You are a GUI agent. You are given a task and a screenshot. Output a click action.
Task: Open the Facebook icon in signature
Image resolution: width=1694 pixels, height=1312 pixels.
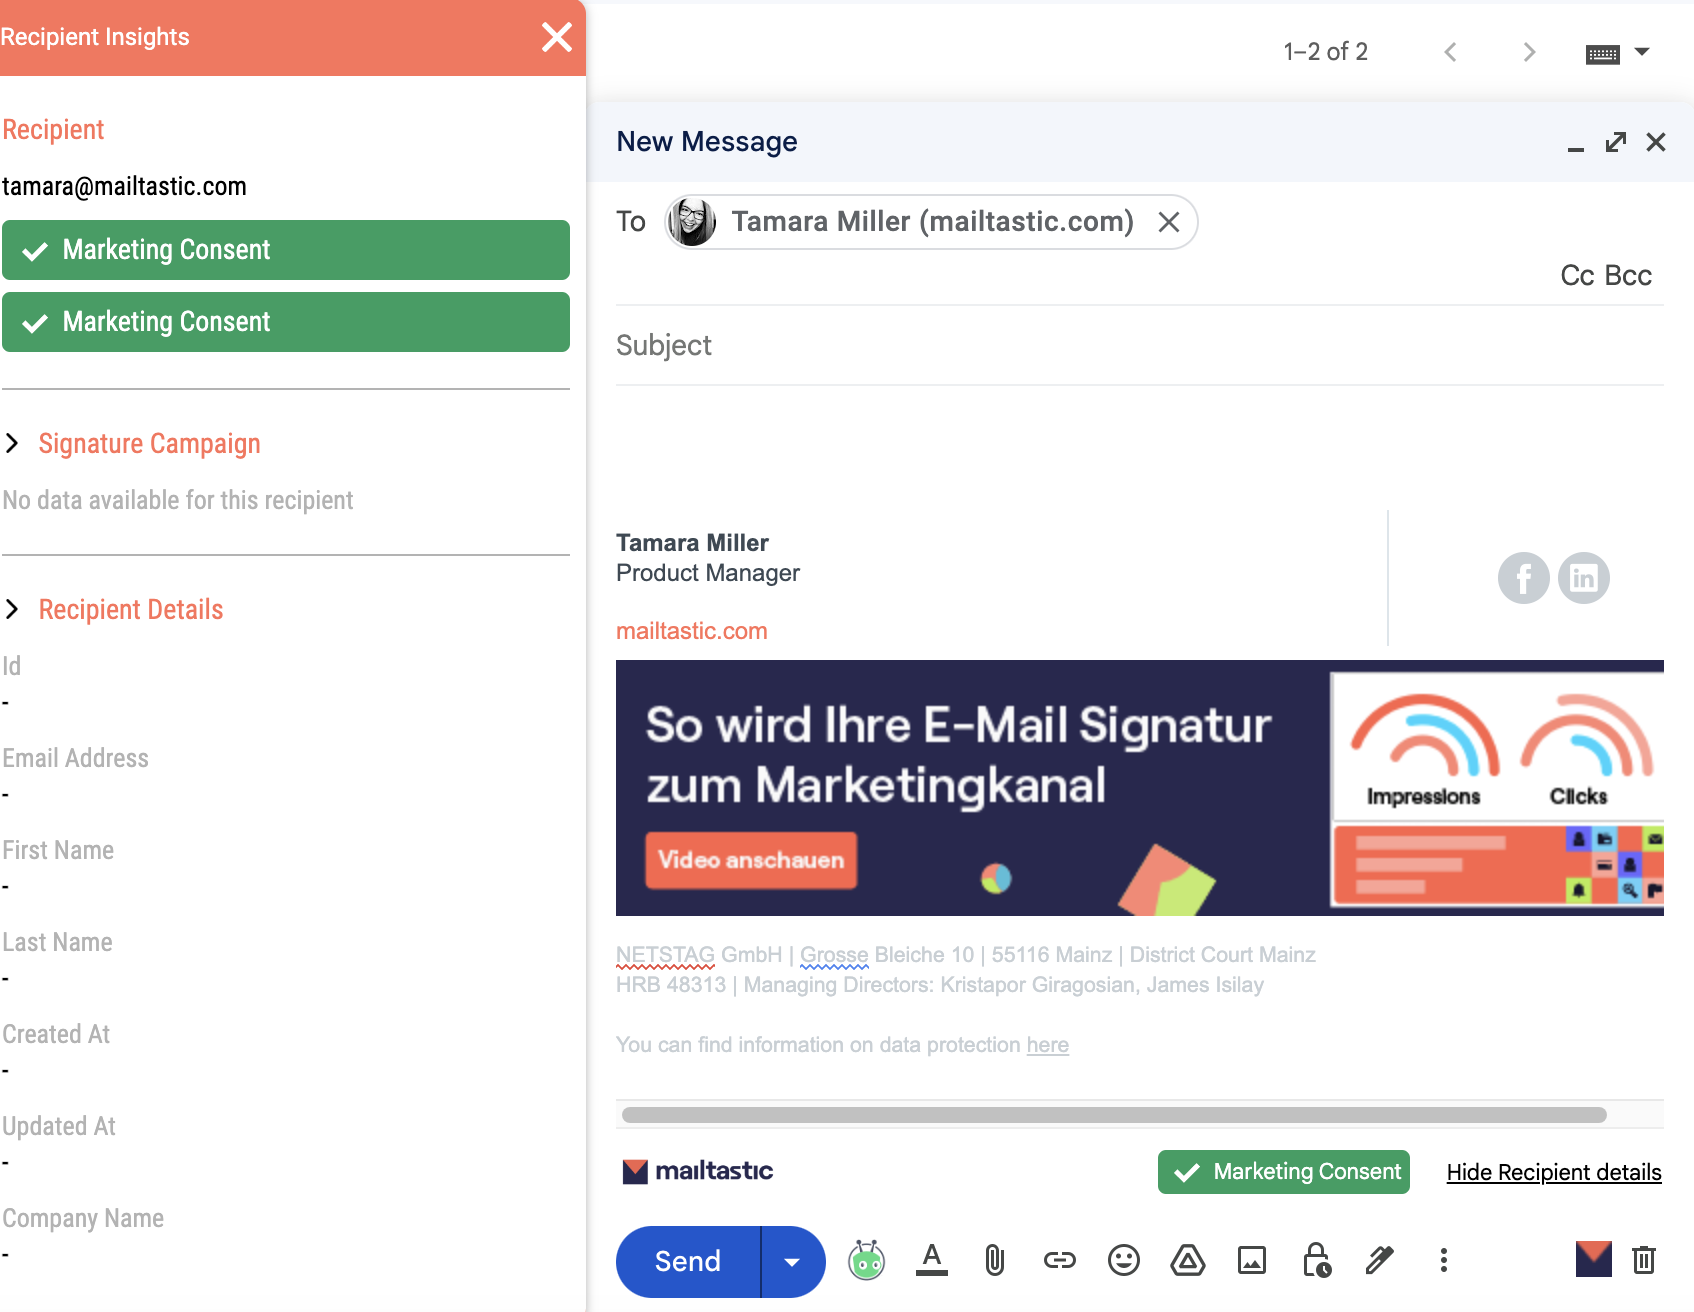point(1524,578)
